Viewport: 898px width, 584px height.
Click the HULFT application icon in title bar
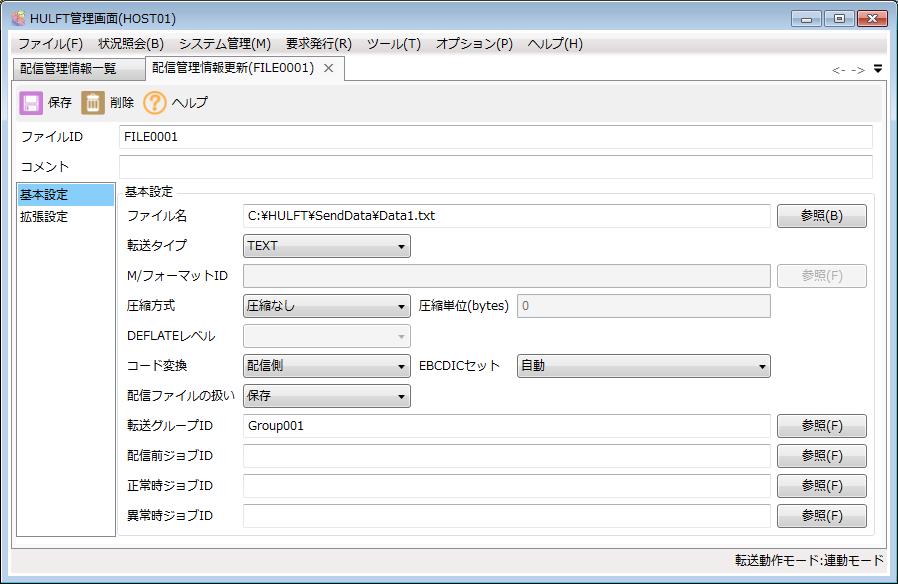[x=19, y=18]
